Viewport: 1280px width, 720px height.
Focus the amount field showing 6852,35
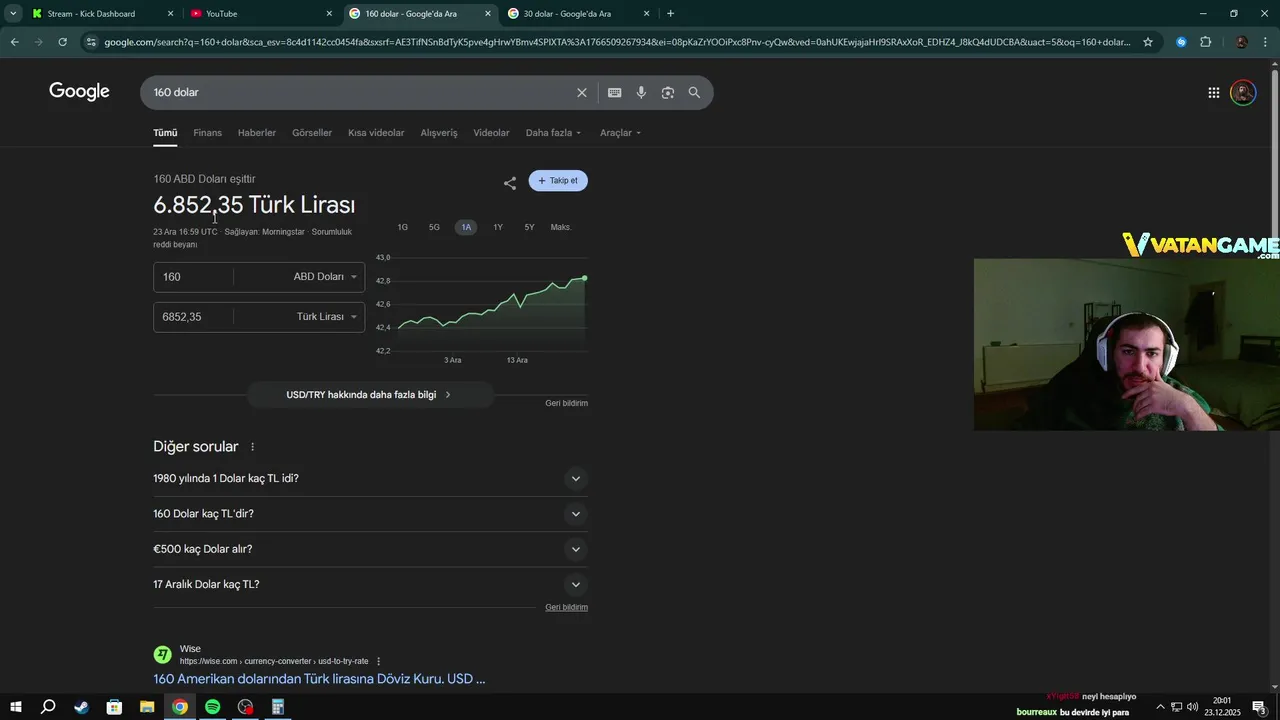194,317
